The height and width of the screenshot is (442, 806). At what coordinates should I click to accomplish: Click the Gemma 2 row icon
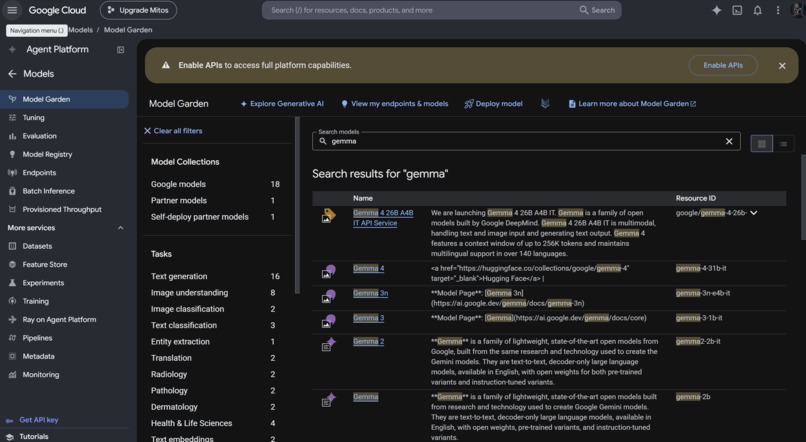(x=328, y=345)
